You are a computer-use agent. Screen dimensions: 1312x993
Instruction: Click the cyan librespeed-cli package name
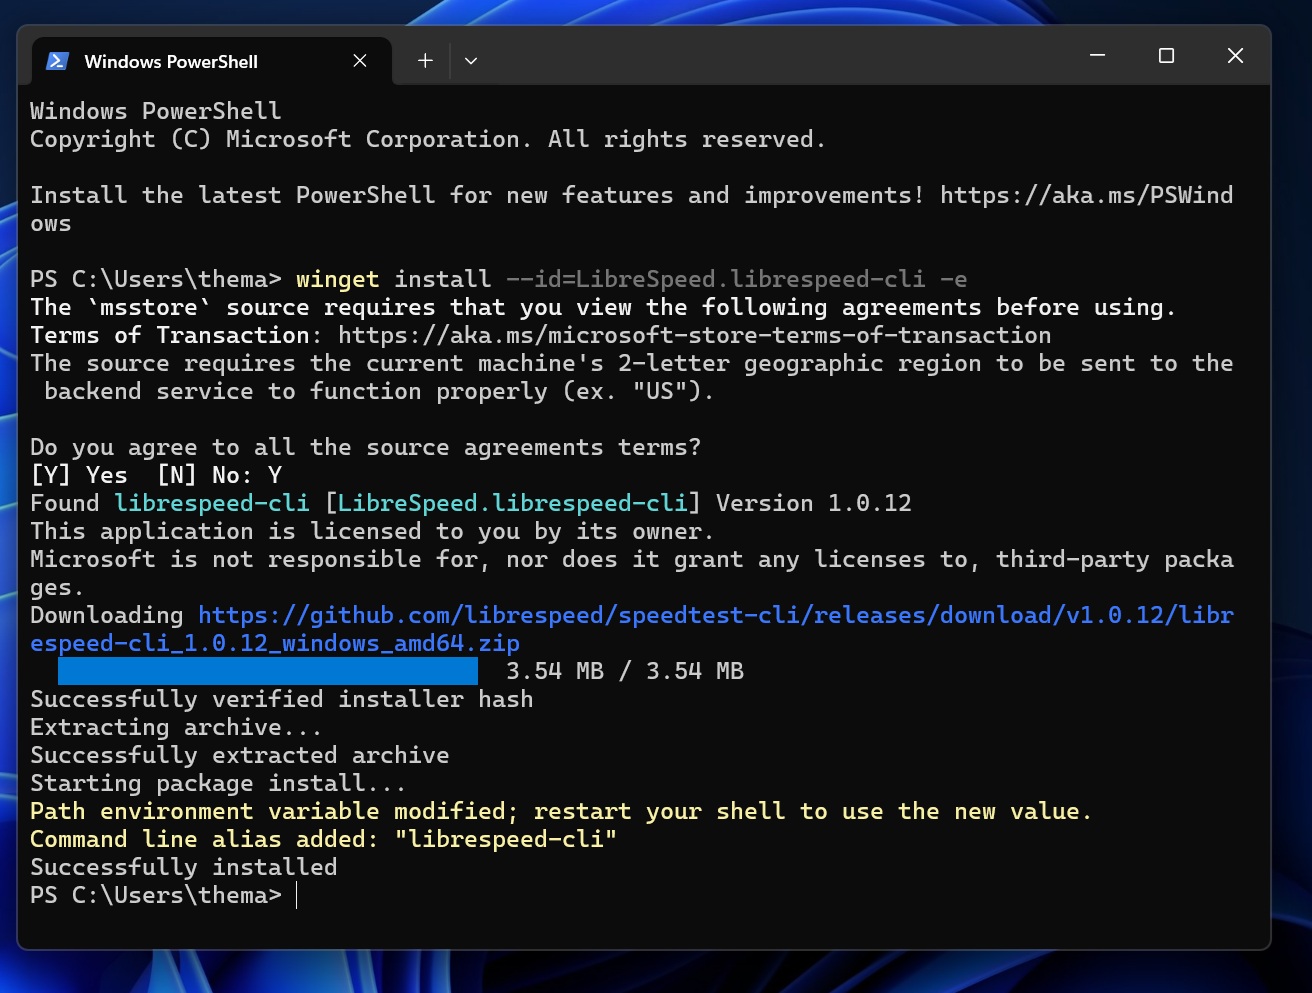[212, 503]
